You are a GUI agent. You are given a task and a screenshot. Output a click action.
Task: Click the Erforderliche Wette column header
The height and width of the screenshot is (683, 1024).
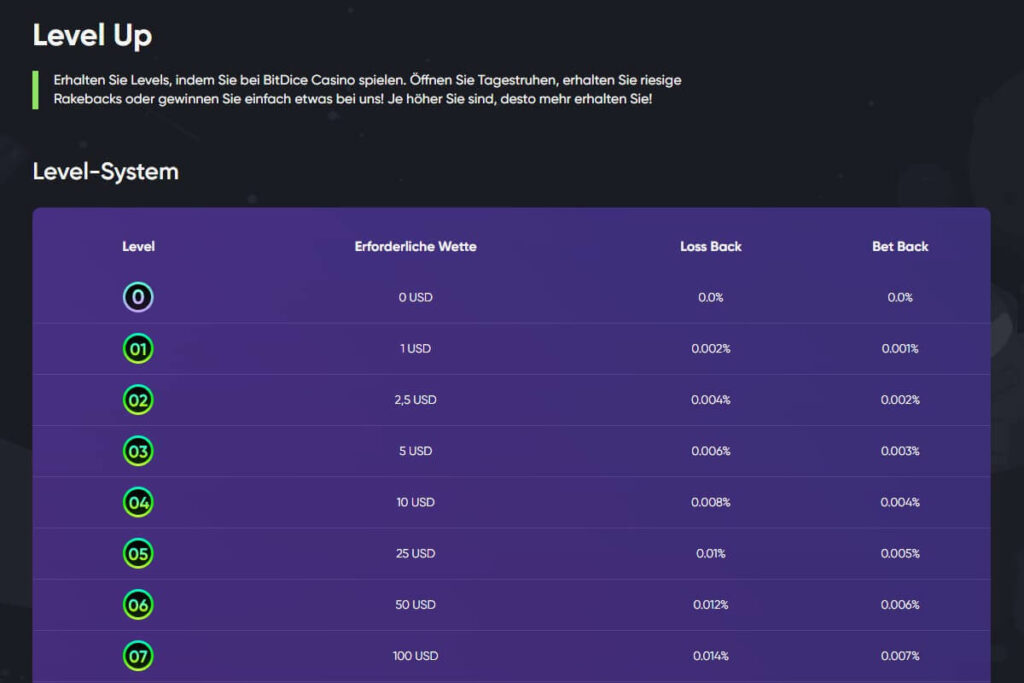click(x=415, y=246)
